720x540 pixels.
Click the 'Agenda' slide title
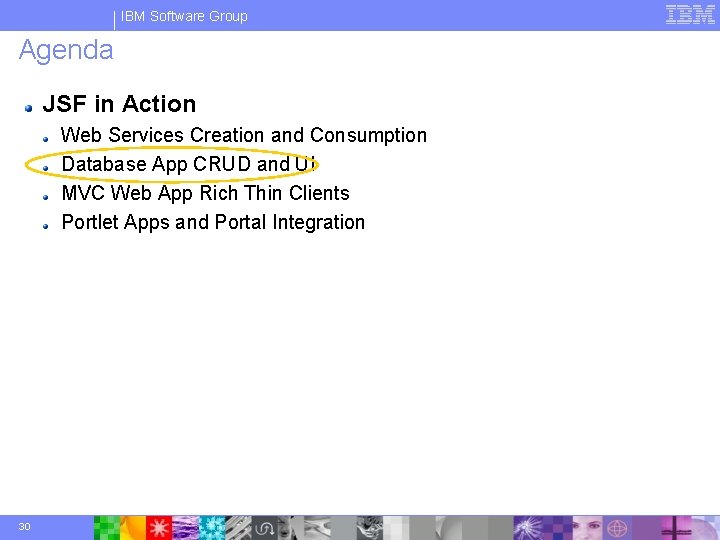coord(66,51)
